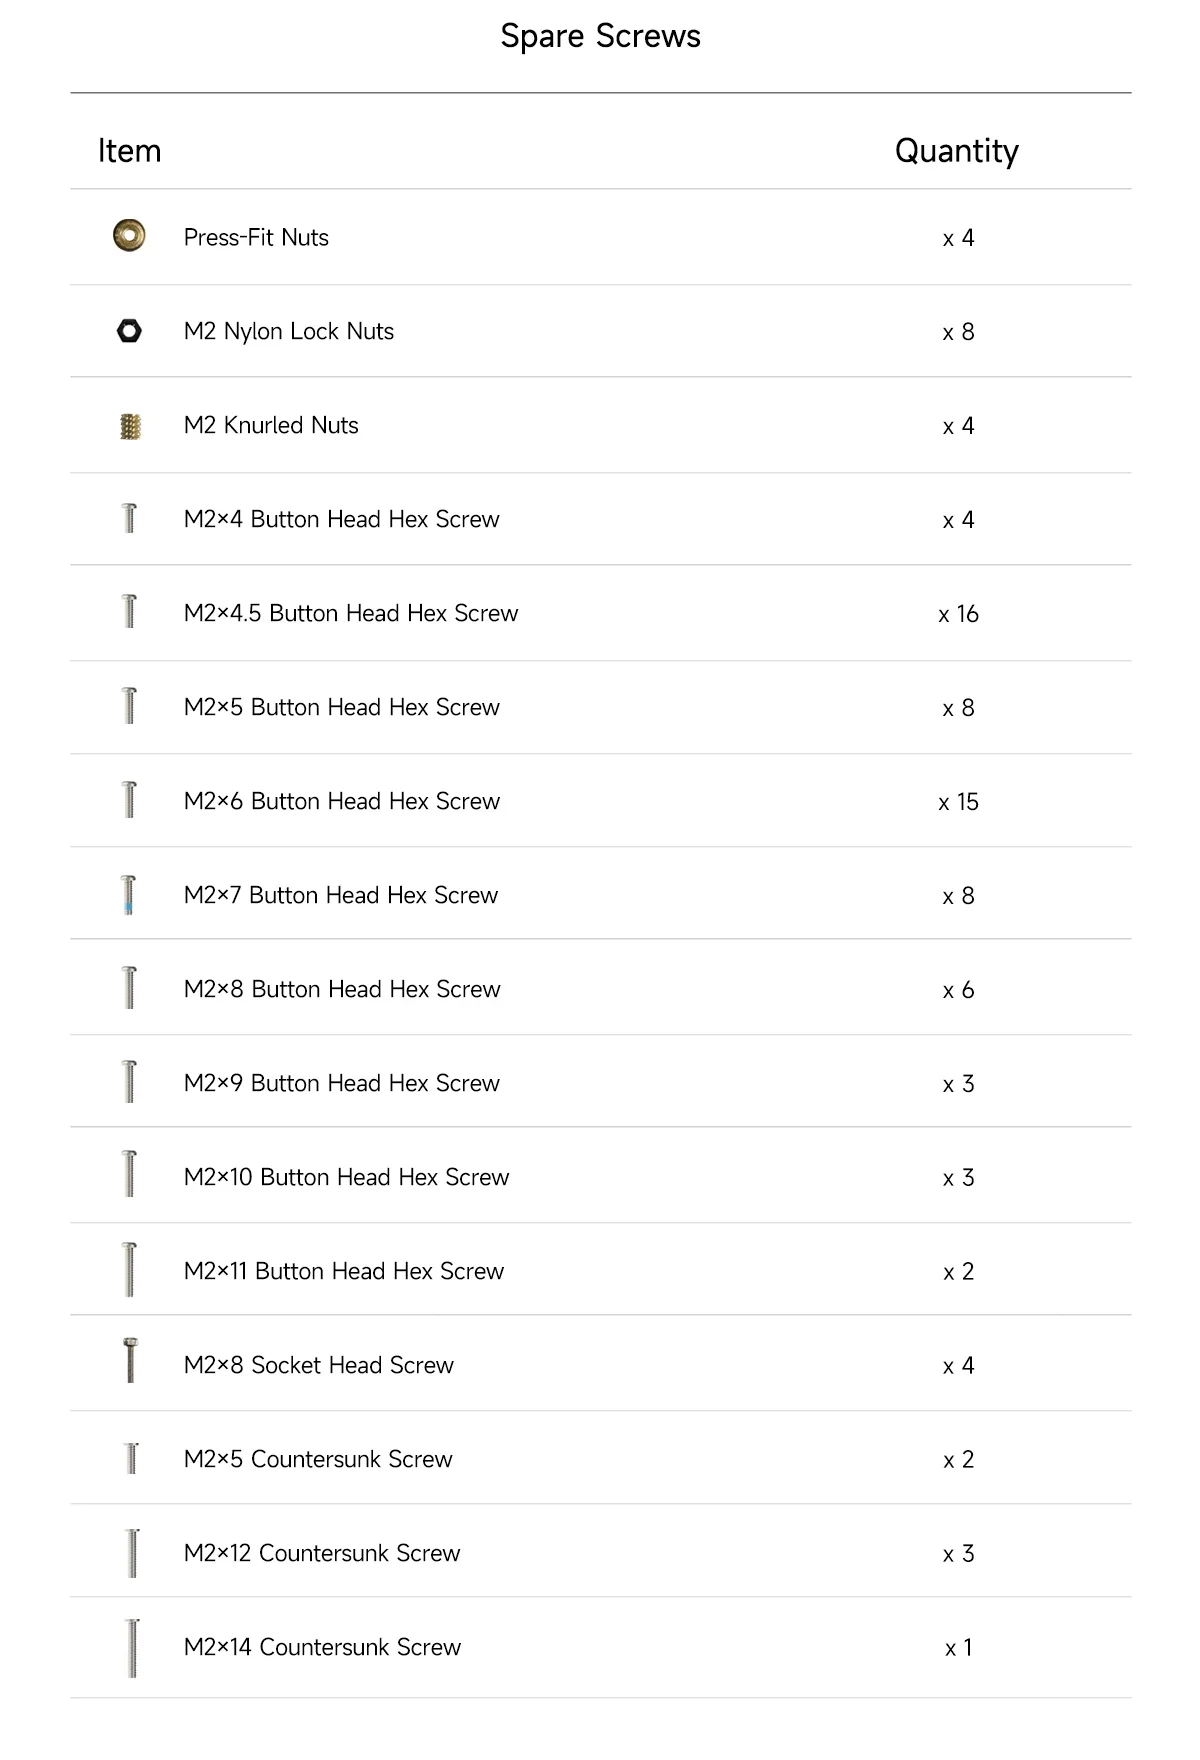Click the M2×11 Button Head screw icon
Viewport: 1200px width, 1760px height.
tap(129, 1270)
